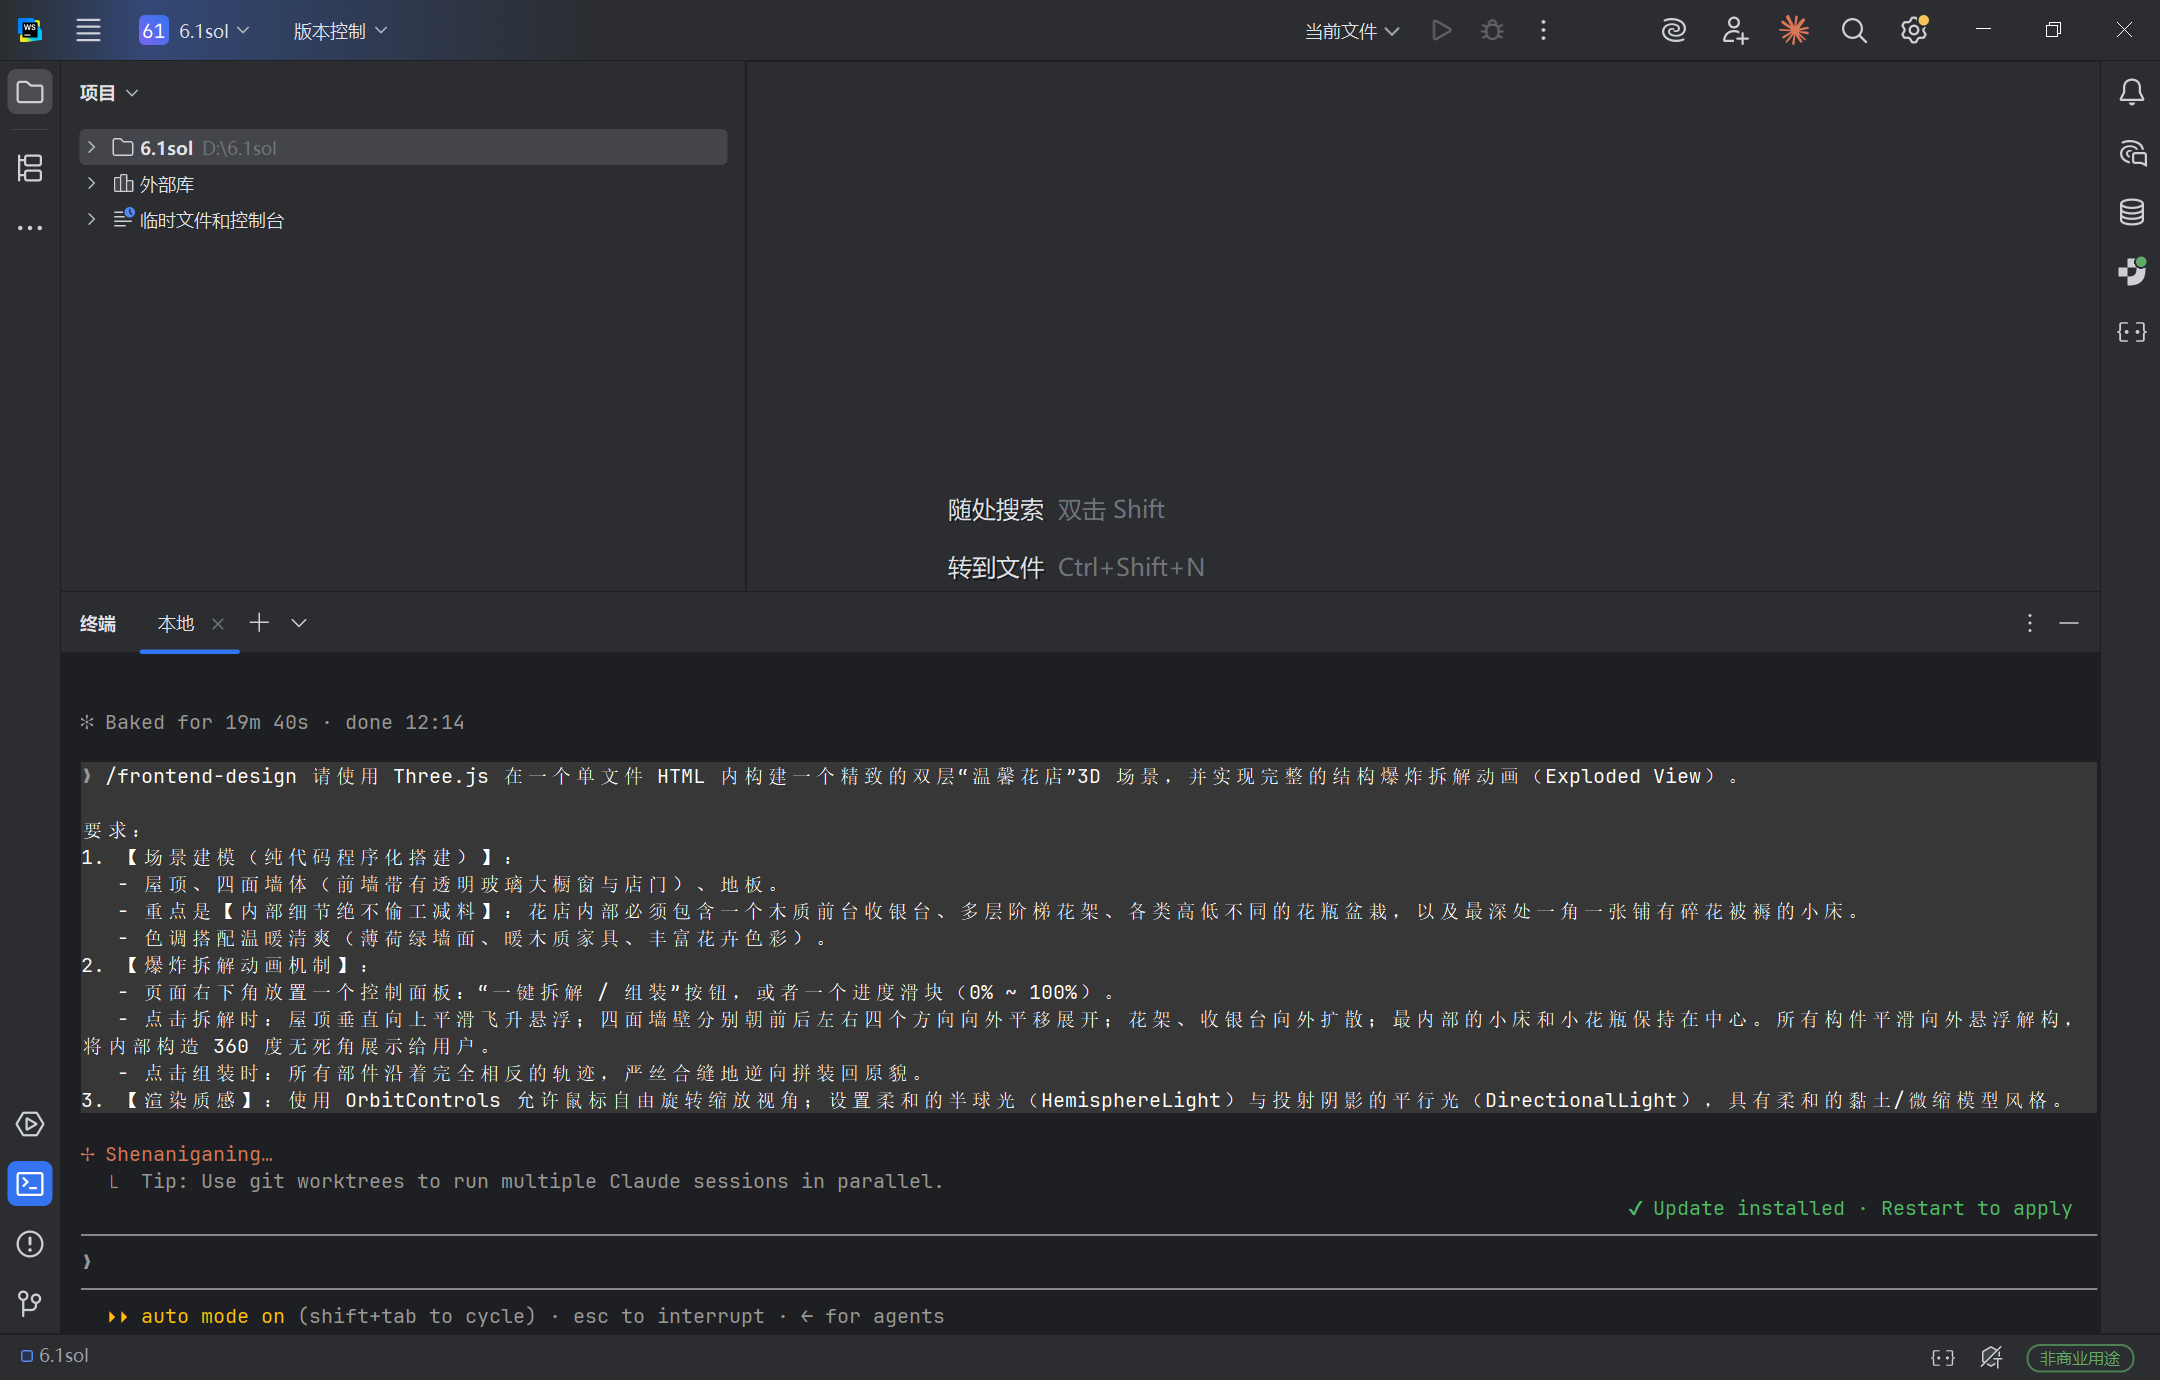The width and height of the screenshot is (2160, 1380).
Task: Open the AI Assistant swirl icon
Action: [x=1674, y=30]
